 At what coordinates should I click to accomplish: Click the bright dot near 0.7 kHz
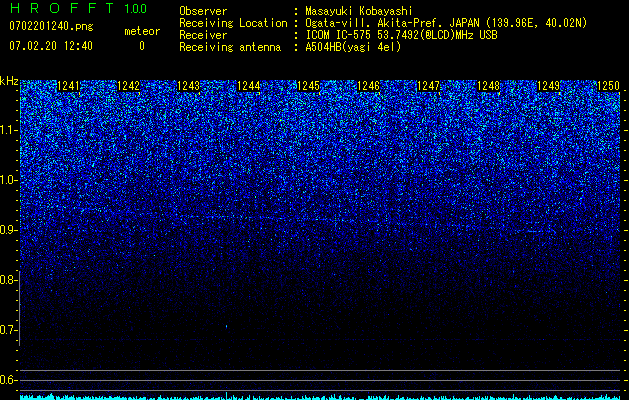(x=227, y=327)
